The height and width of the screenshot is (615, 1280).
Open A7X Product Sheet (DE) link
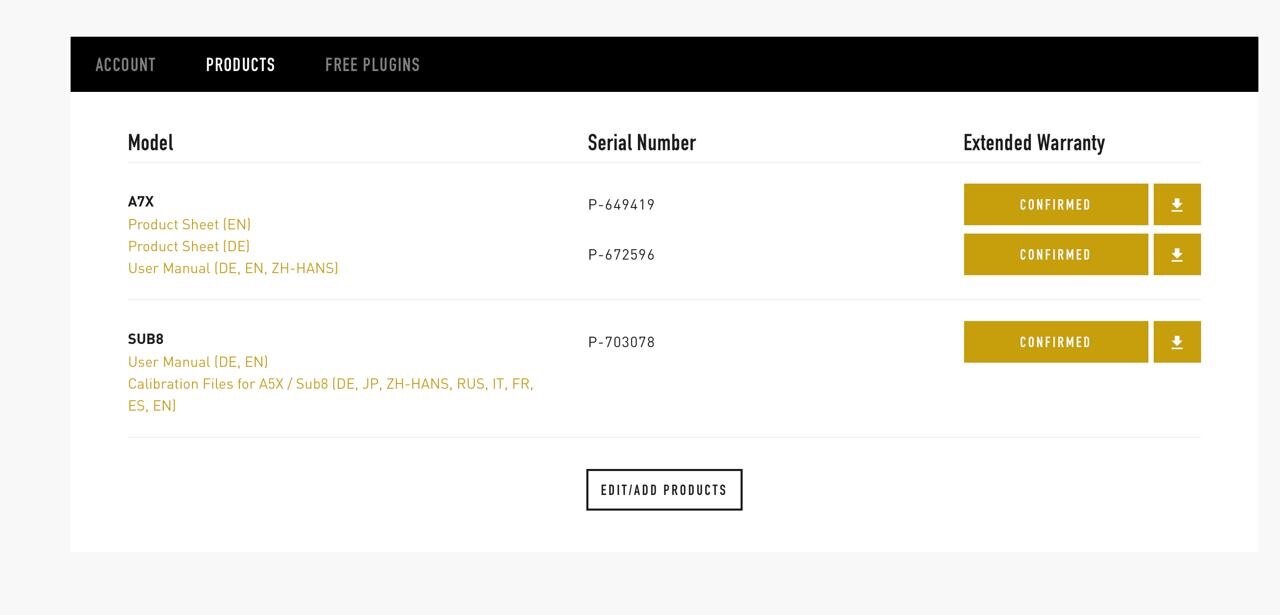click(189, 247)
